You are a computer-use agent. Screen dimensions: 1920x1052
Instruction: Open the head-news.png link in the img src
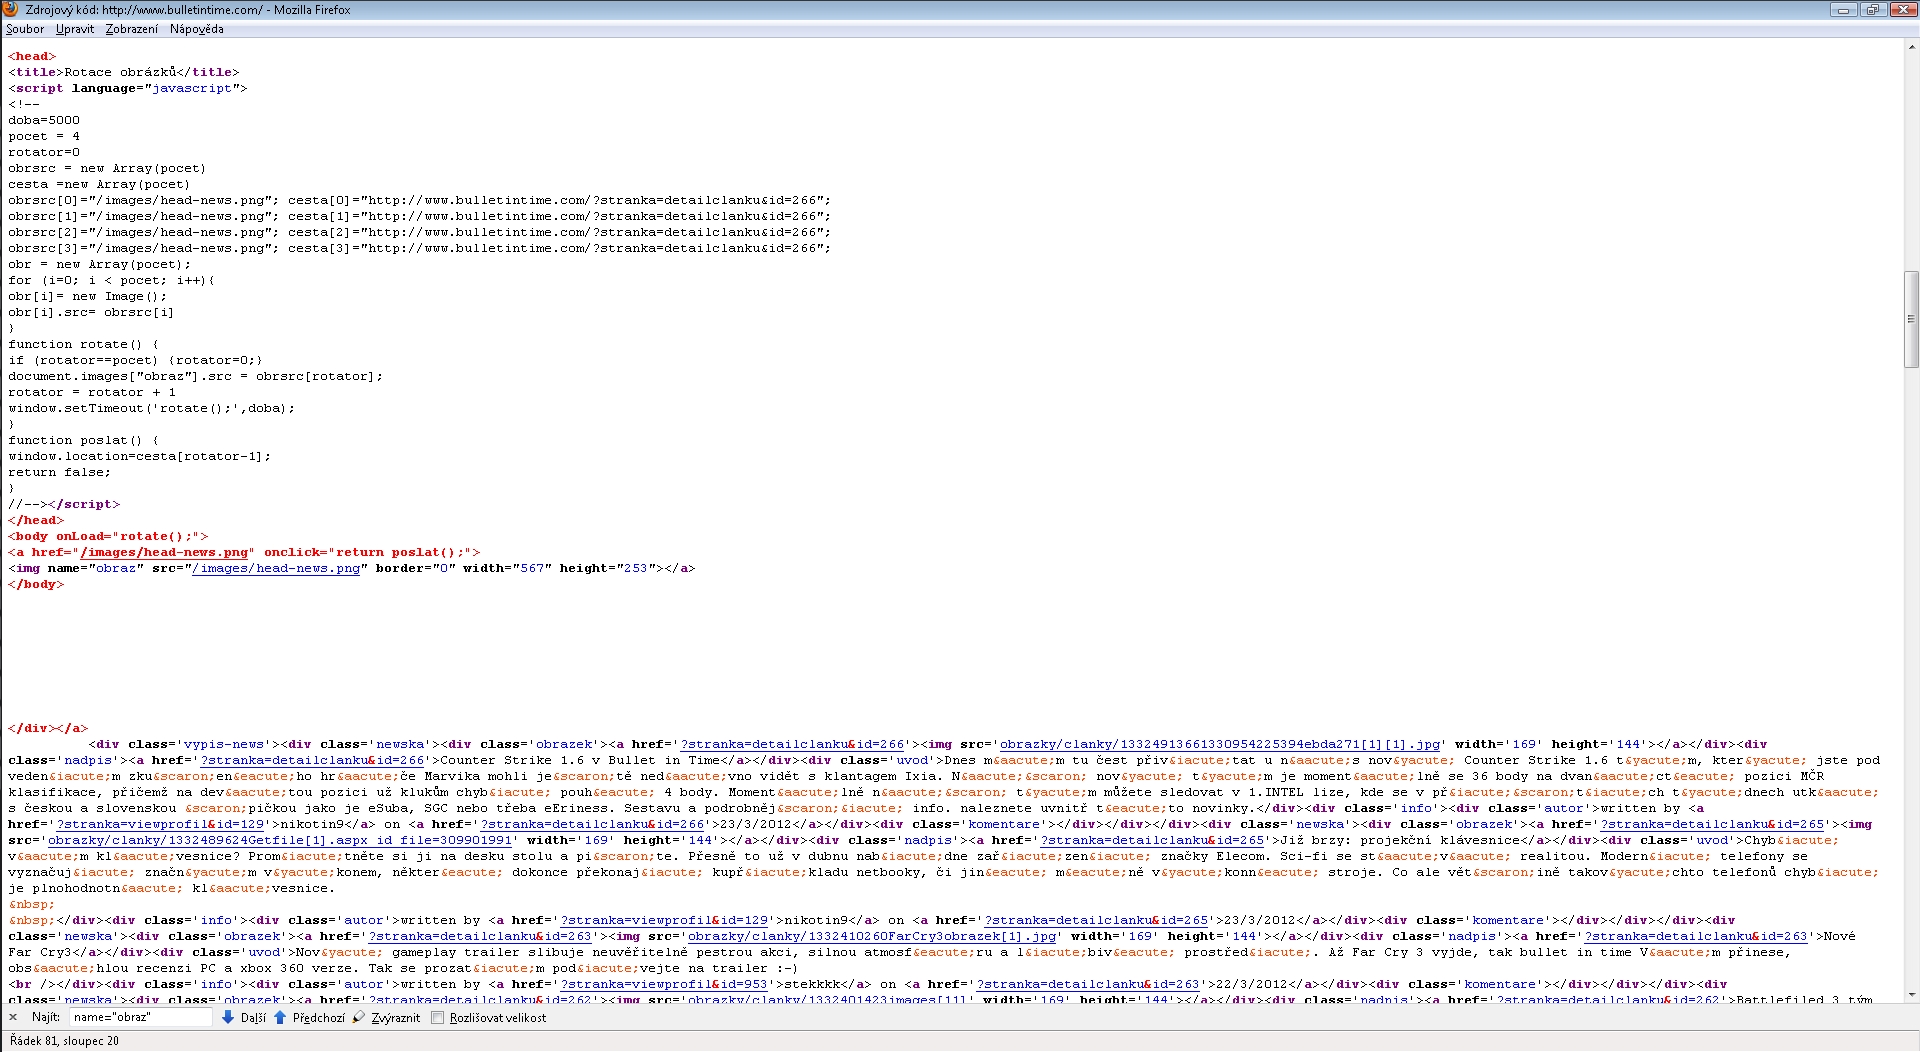[x=276, y=568]
